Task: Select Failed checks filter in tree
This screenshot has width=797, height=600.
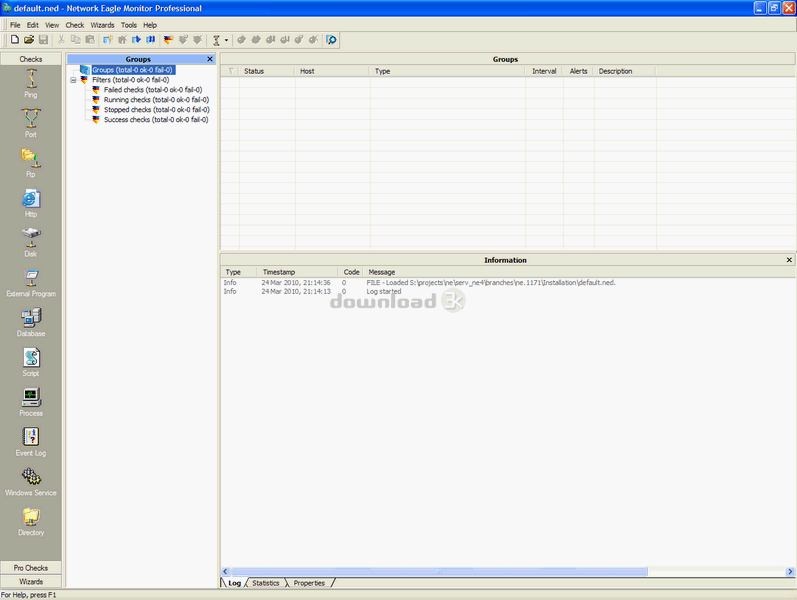Action: click(x=155, y=90)
